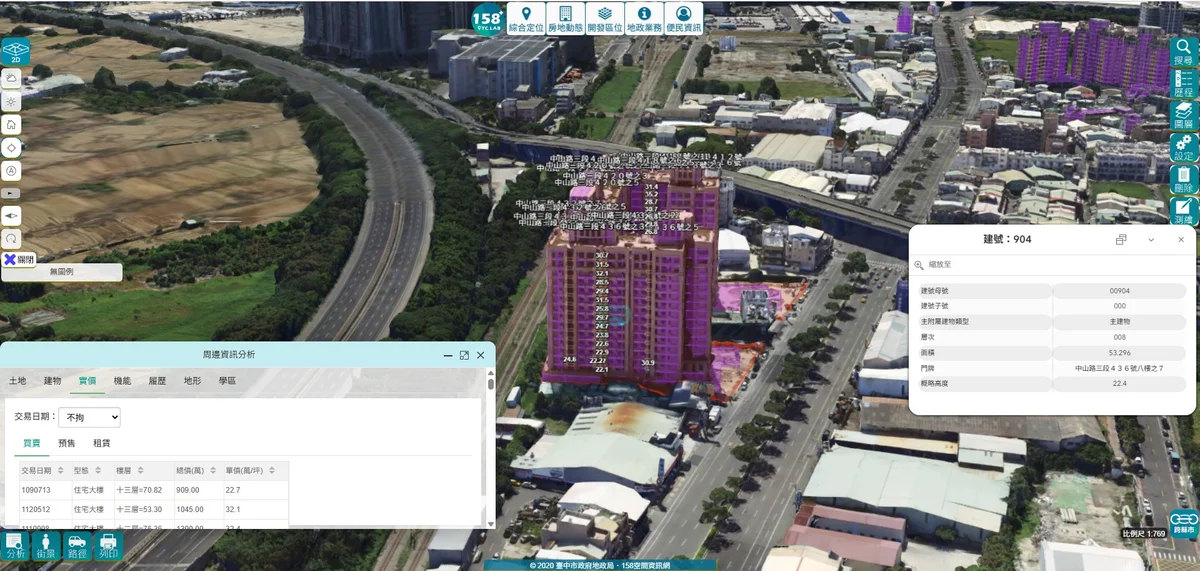Click the 路徑 route button at bottom left
This screenshot has width=1200, height=571.
pyautogui.click(x=77, y=546)
